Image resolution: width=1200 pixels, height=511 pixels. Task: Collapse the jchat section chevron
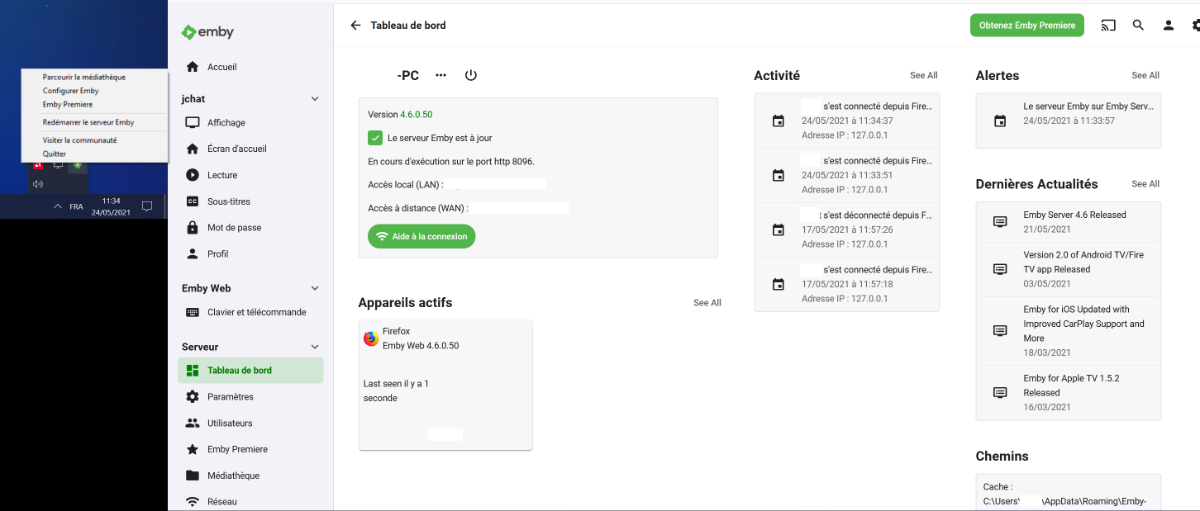pos(315,99)
